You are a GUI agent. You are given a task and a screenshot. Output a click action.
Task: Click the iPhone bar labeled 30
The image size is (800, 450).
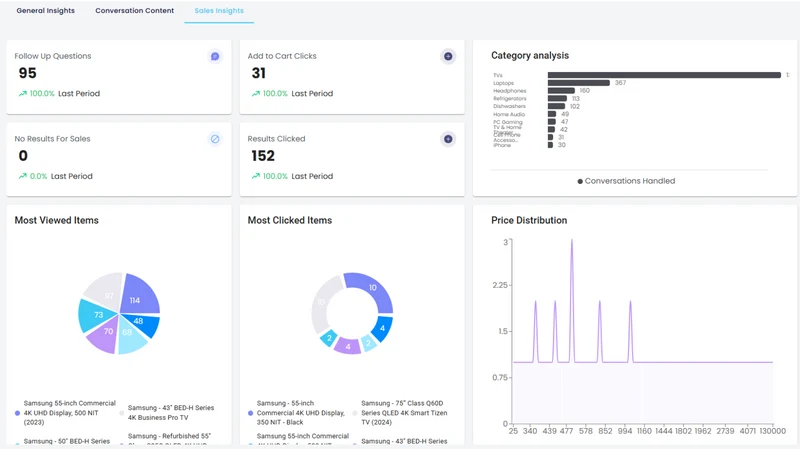(x=550, y=145)
